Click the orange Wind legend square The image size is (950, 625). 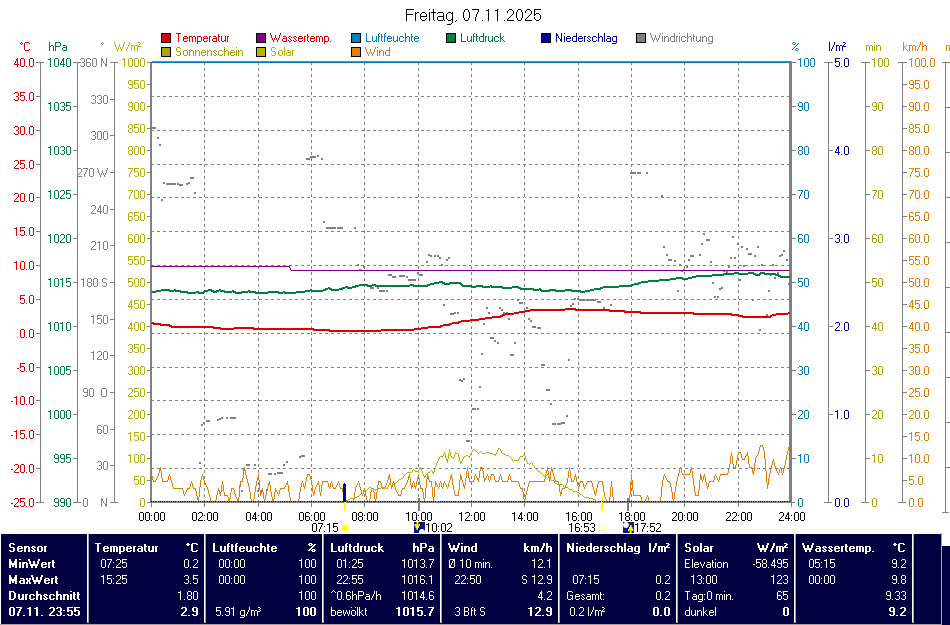[x=356, y=52]
